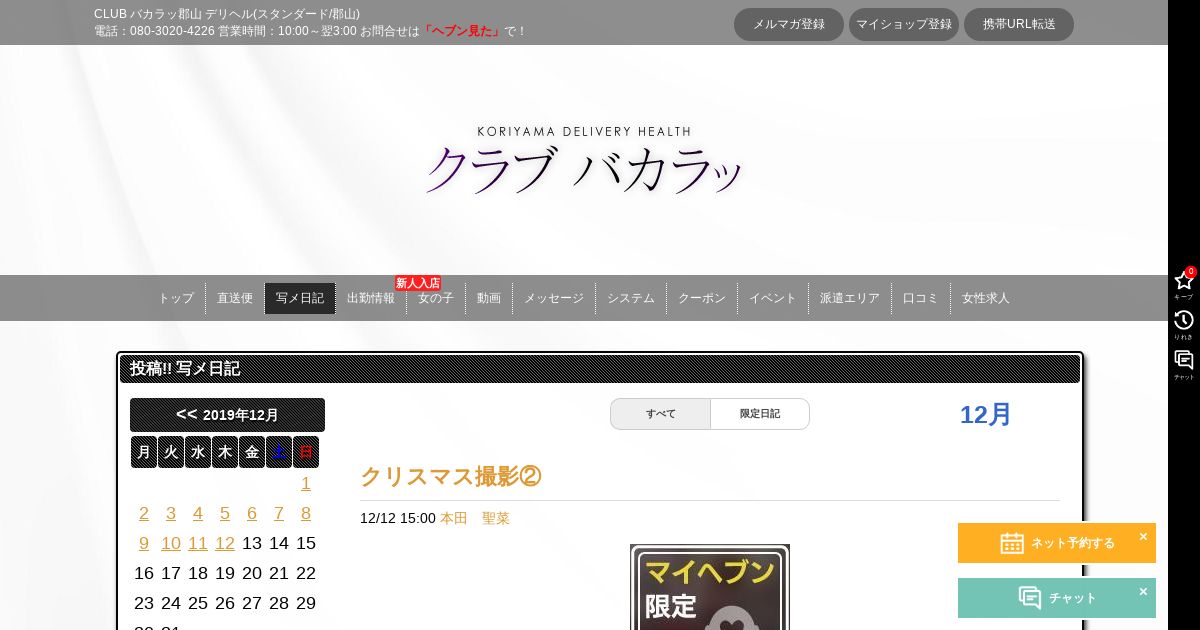Select calendar date 5
The height and width of the screenshot is (630, 1200).
point(225,513)
